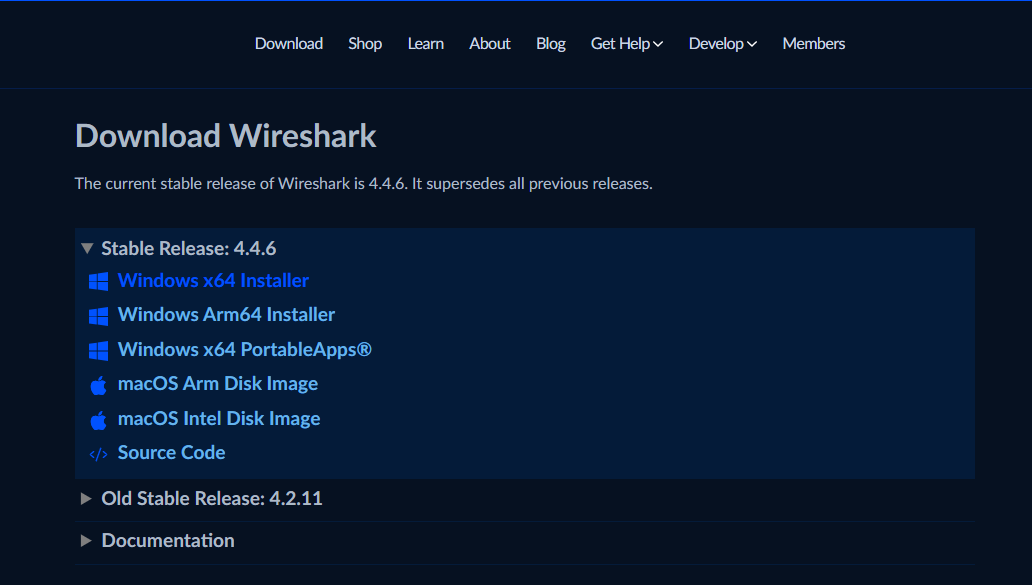Viewport: 1032px width, 585px height.
Task: Download the macOS Arm Disk Image
Action: pos(218,384)
